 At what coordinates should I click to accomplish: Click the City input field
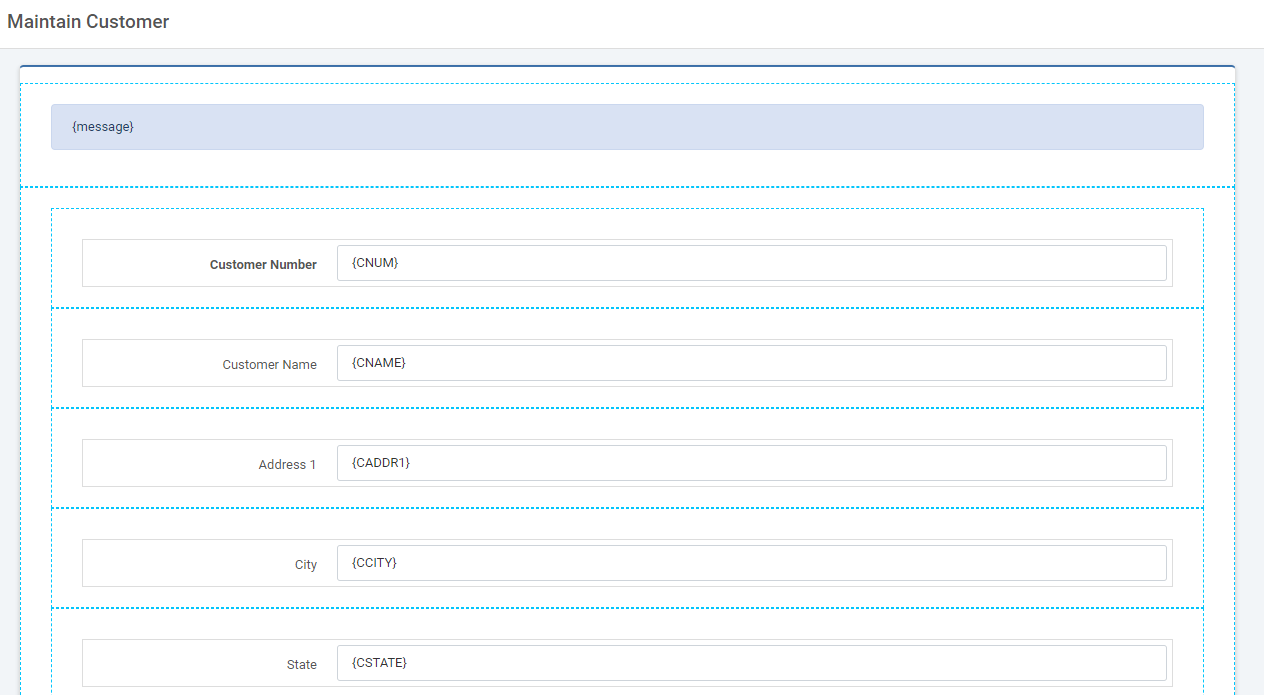pos(751,563)
